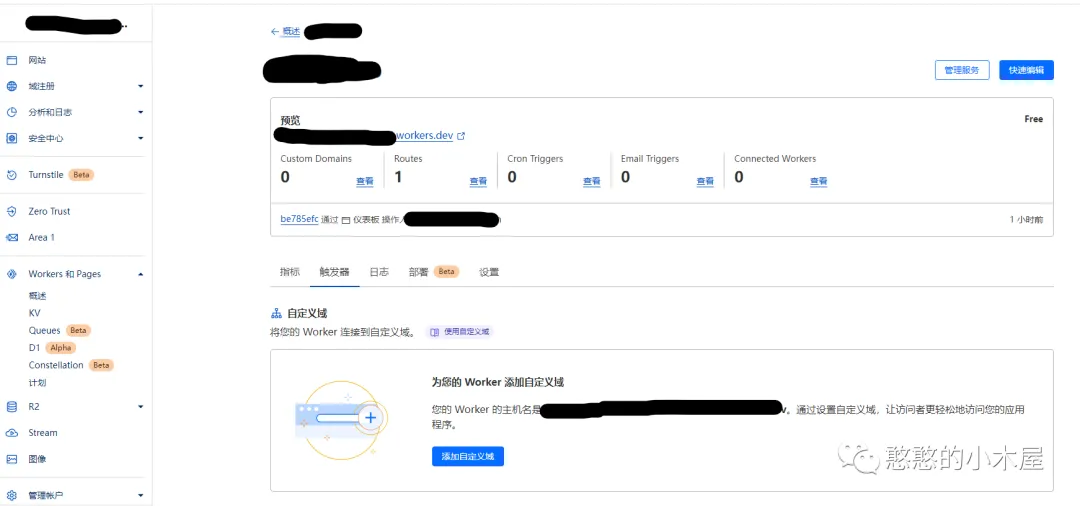Collapse the Workers 和 Pages section arrow

click(141, 274)
